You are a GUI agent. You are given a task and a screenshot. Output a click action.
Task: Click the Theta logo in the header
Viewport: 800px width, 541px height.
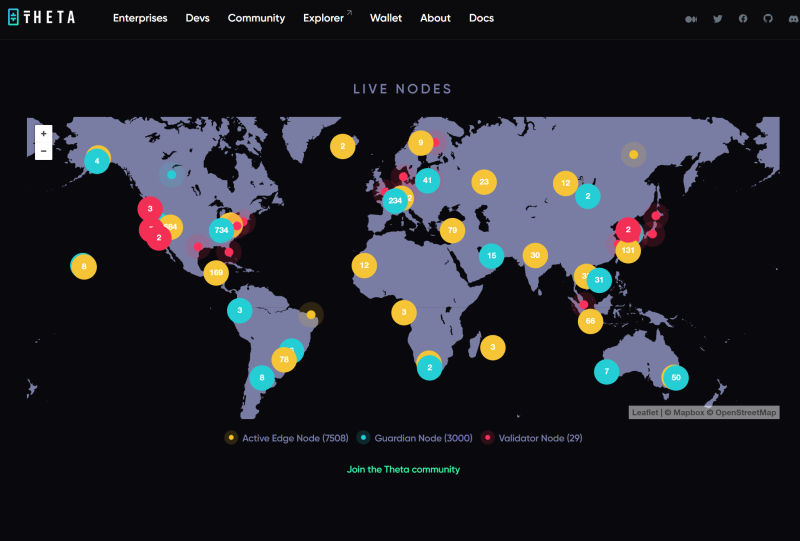tap(42, 17)
